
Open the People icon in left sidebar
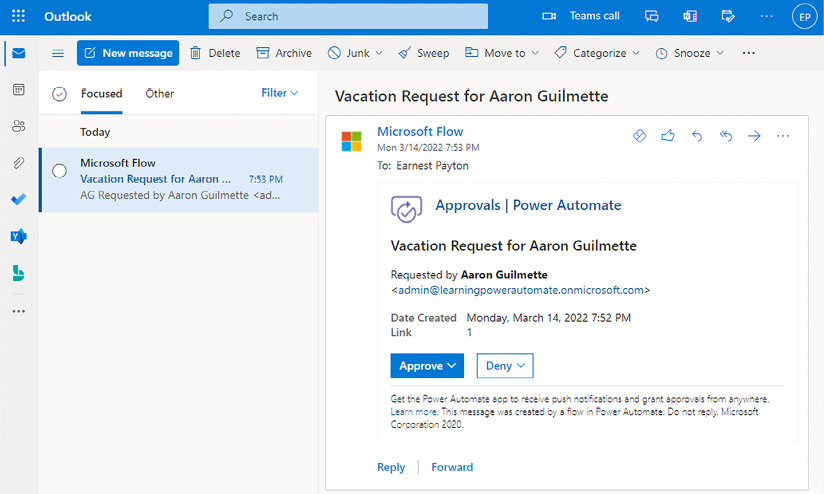[x=19, y=126]
